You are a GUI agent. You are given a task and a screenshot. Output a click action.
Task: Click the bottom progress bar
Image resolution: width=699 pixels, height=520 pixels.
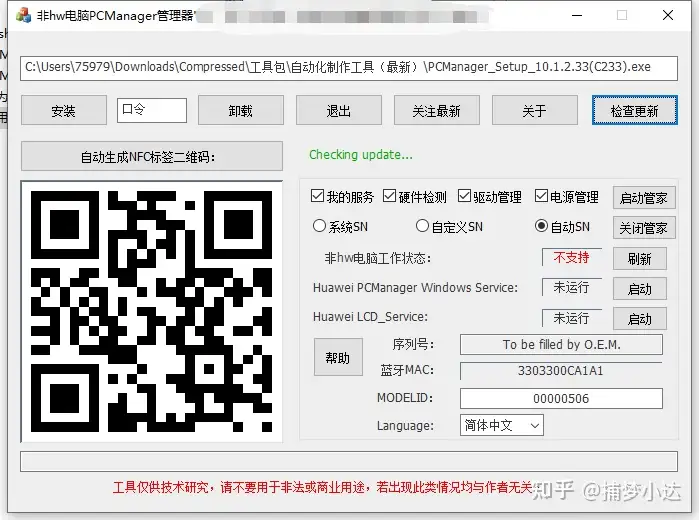pyautogui.click(x=349, y=461)
